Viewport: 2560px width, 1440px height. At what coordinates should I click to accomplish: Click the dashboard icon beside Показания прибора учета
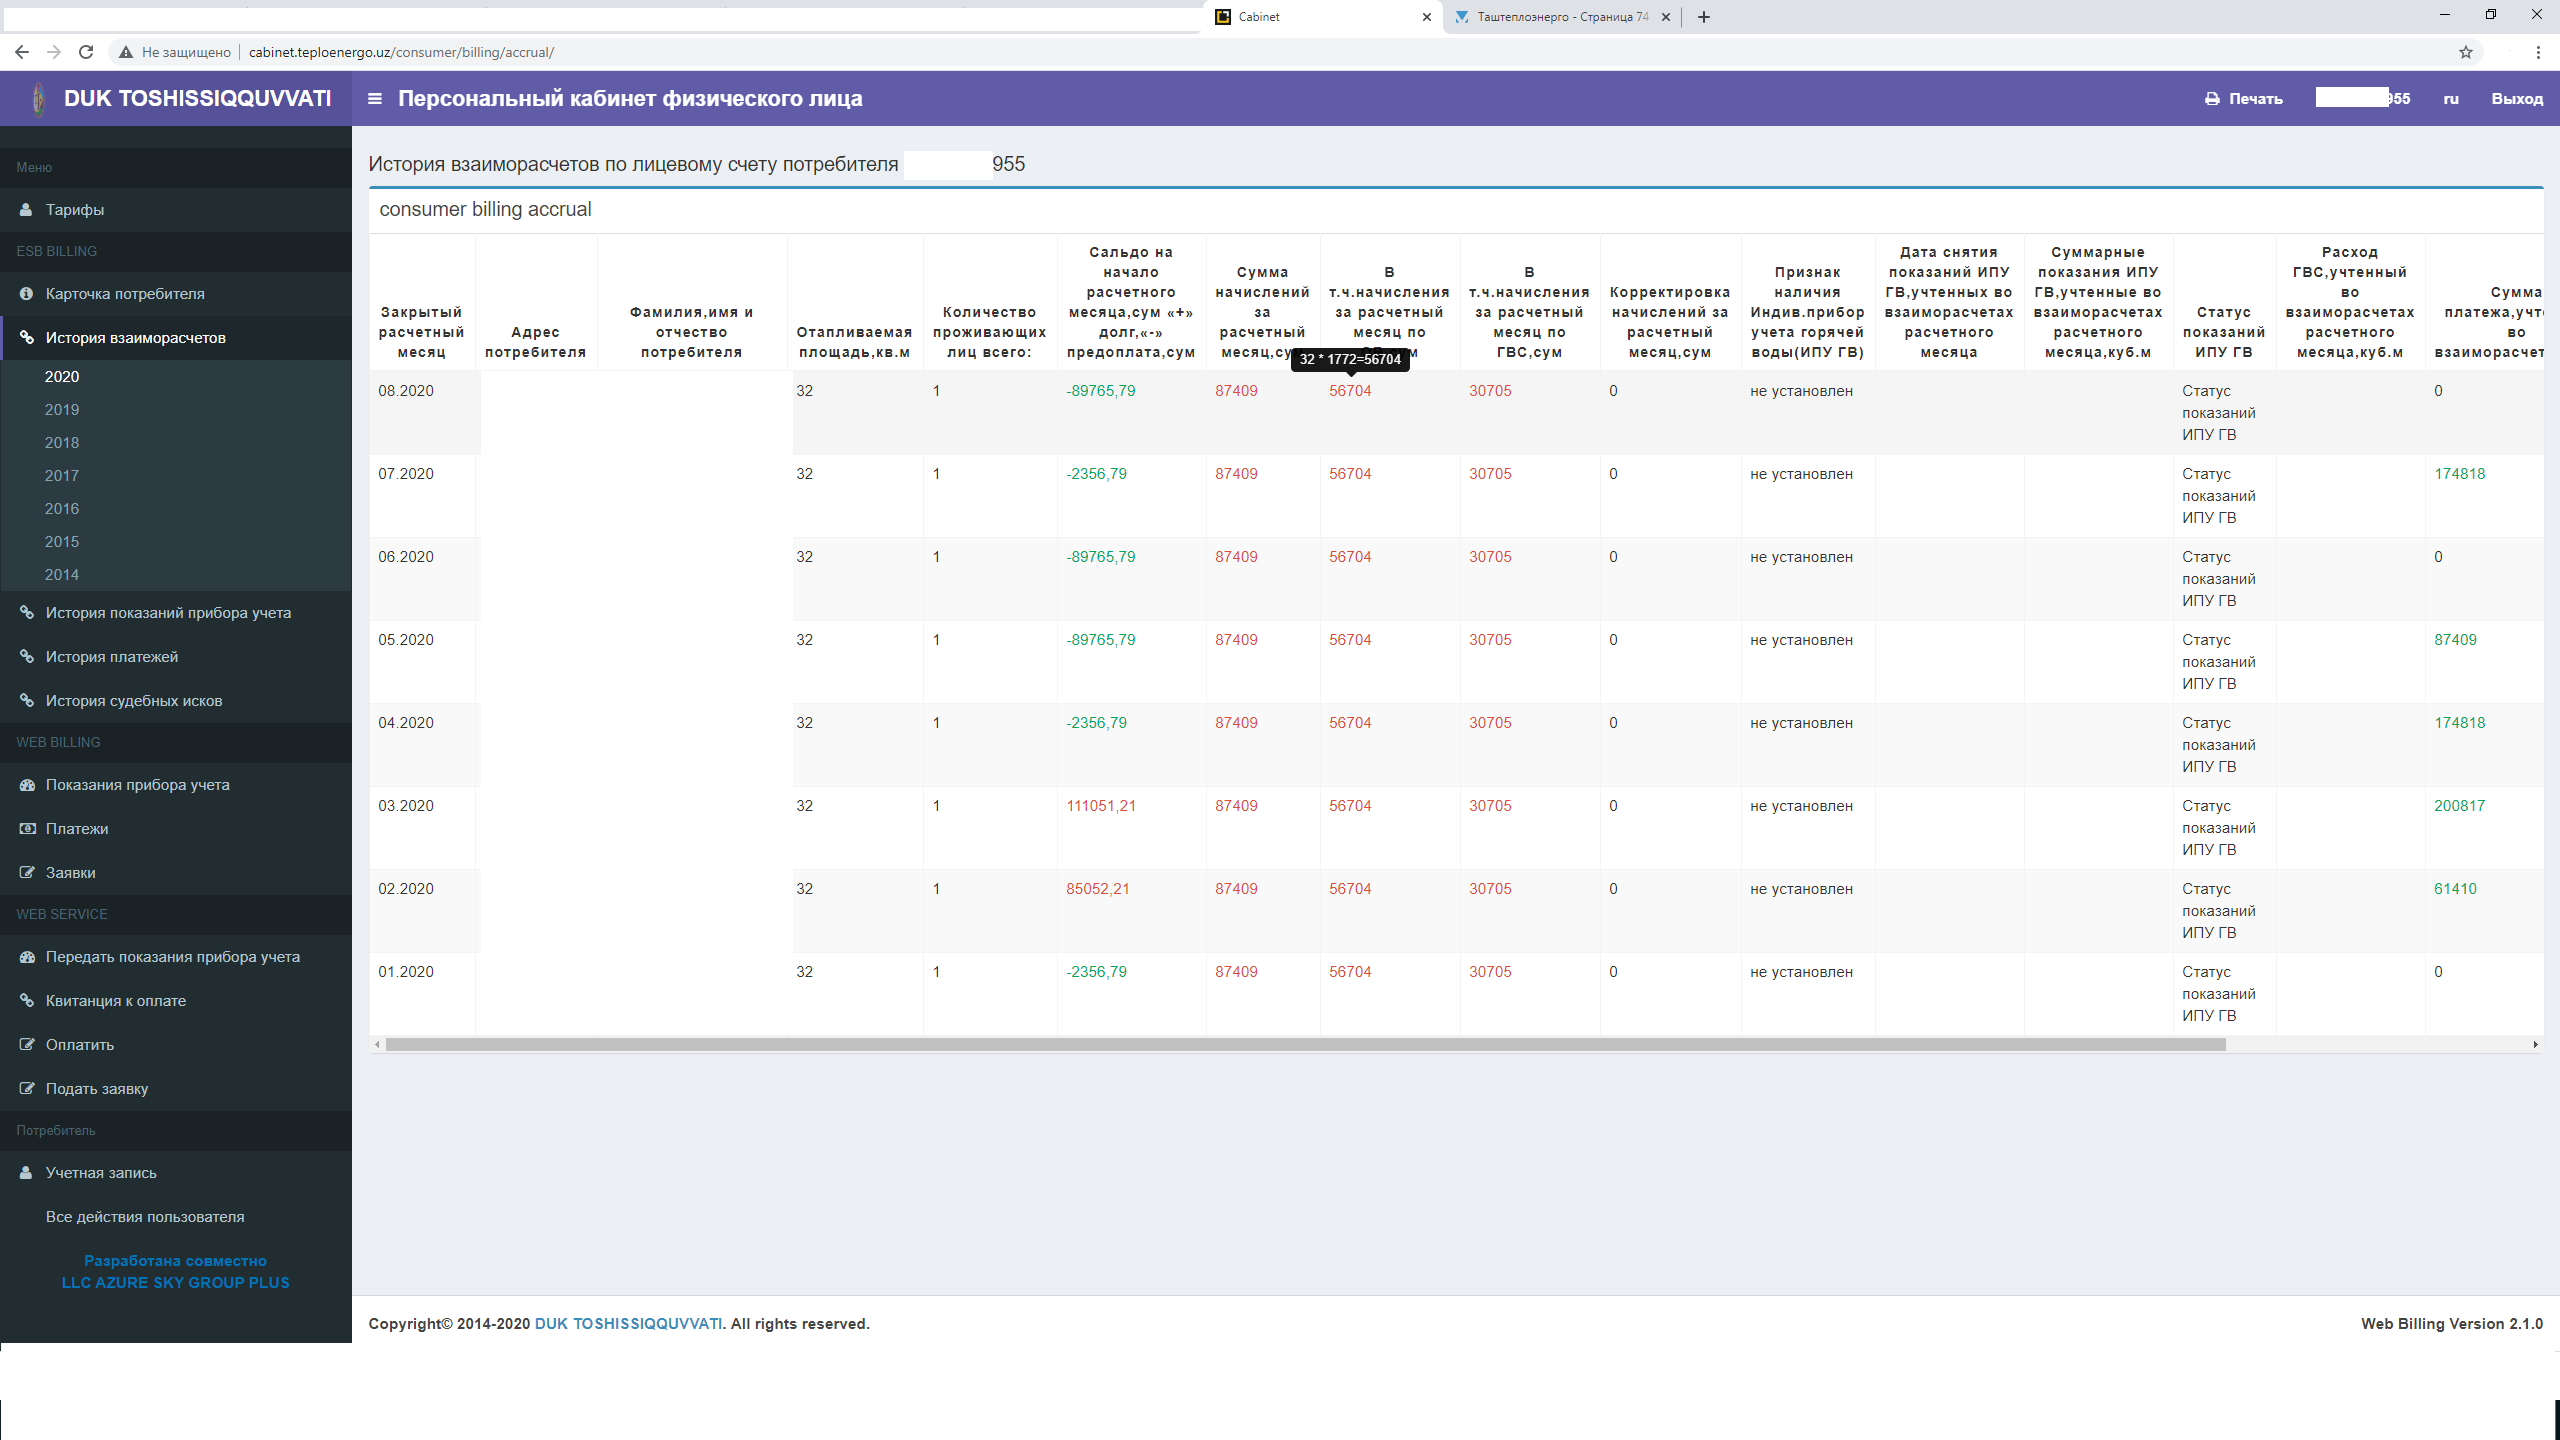[x=27, y=785]
